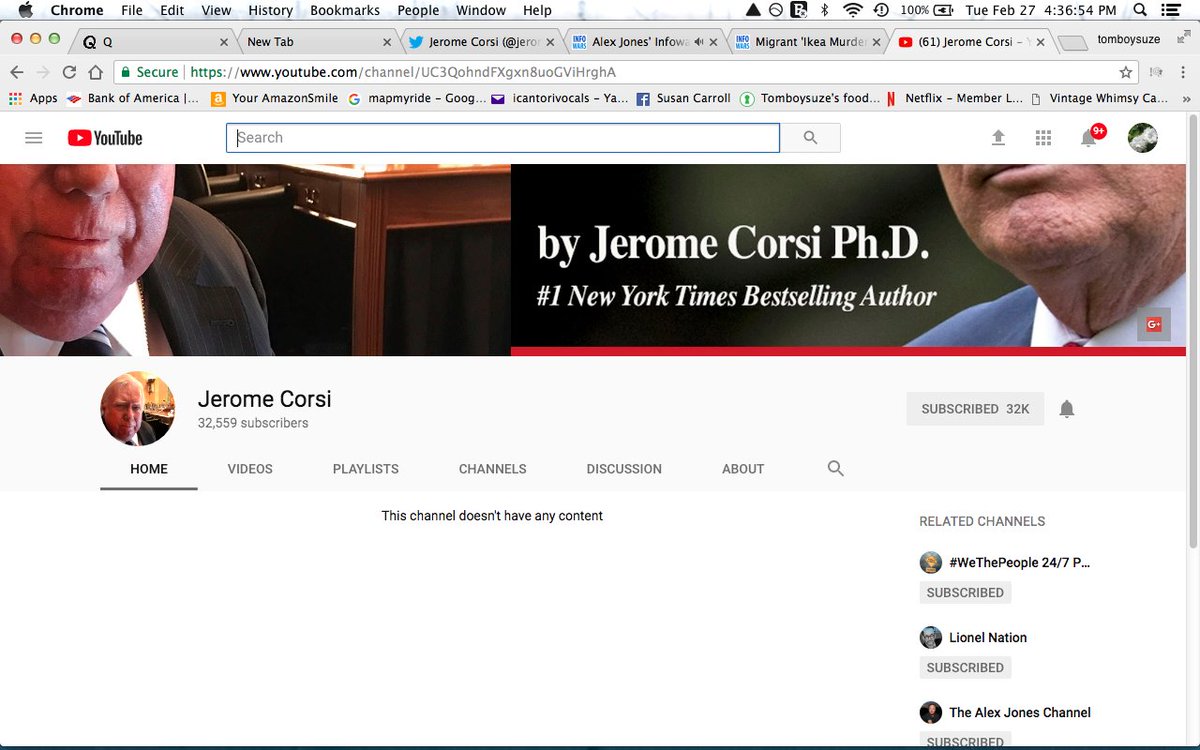The width and height of the screenshot is (1200, 750).
Task: Open Susan Carroll Facebook bookmark
Action: (684, 98)
